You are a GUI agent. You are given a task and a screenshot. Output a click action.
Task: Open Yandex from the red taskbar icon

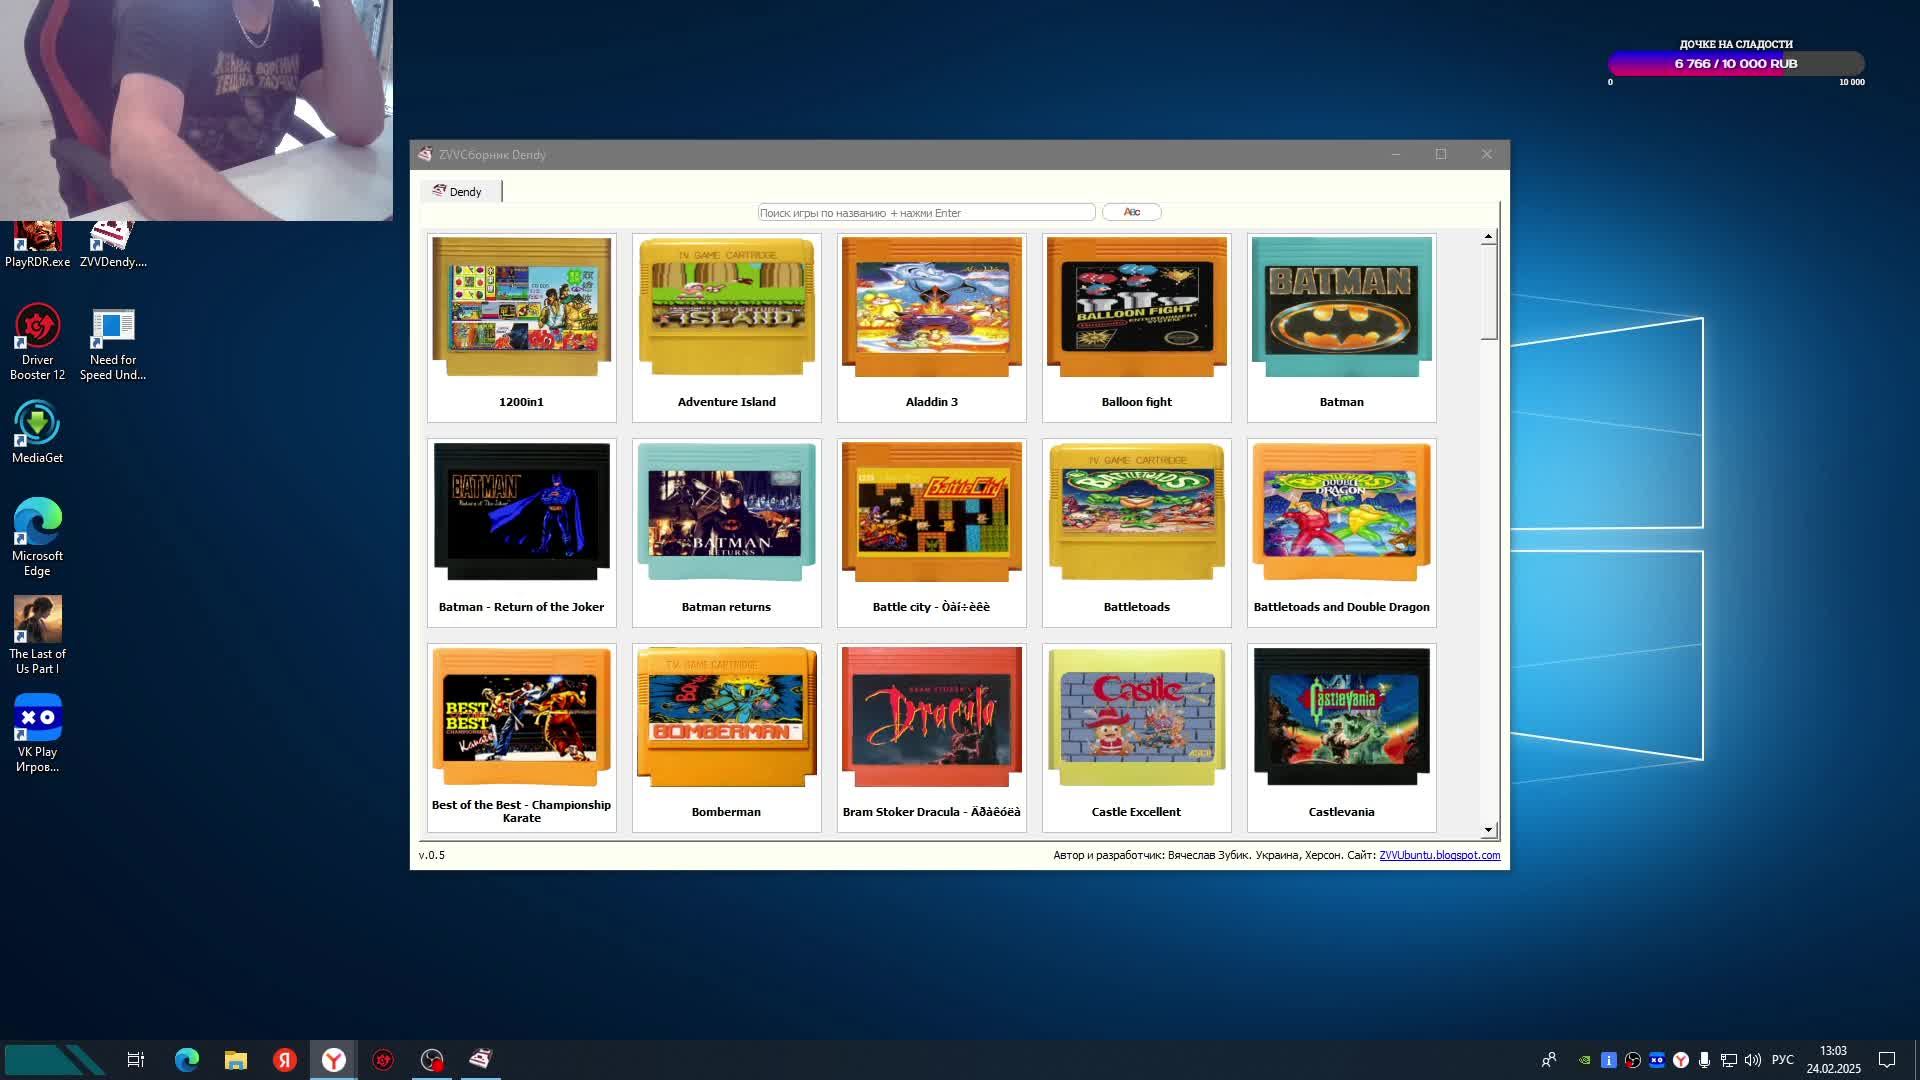(x=285, y=1059)
